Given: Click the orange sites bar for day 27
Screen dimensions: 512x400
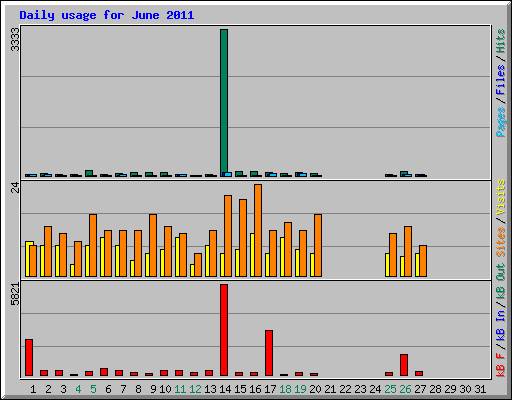Looking at the screenshot, I should [423, 261].
